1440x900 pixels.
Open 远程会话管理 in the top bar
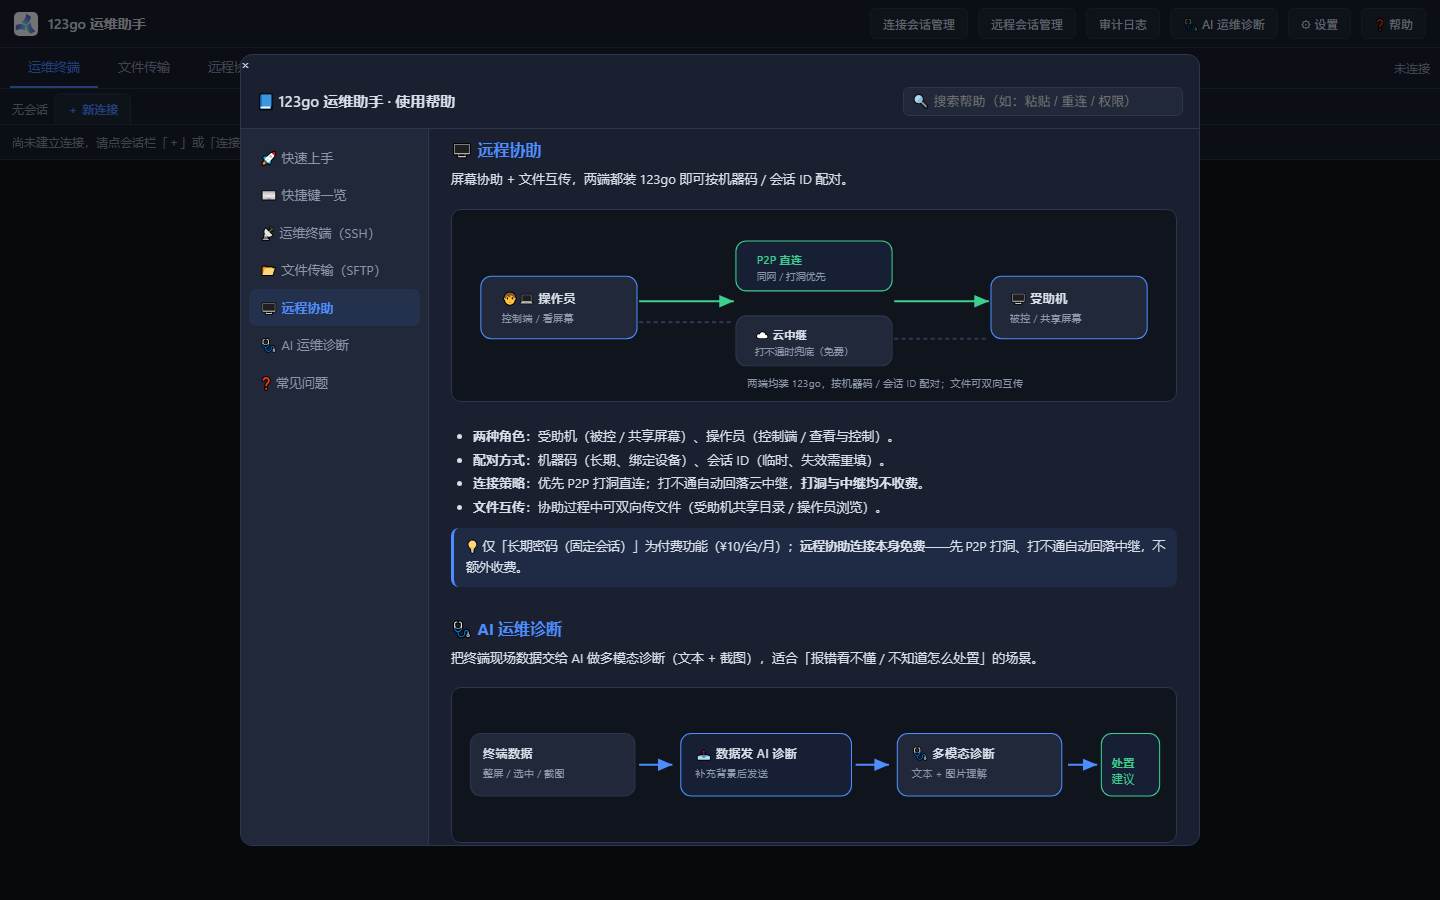(x=1027, y=24)
